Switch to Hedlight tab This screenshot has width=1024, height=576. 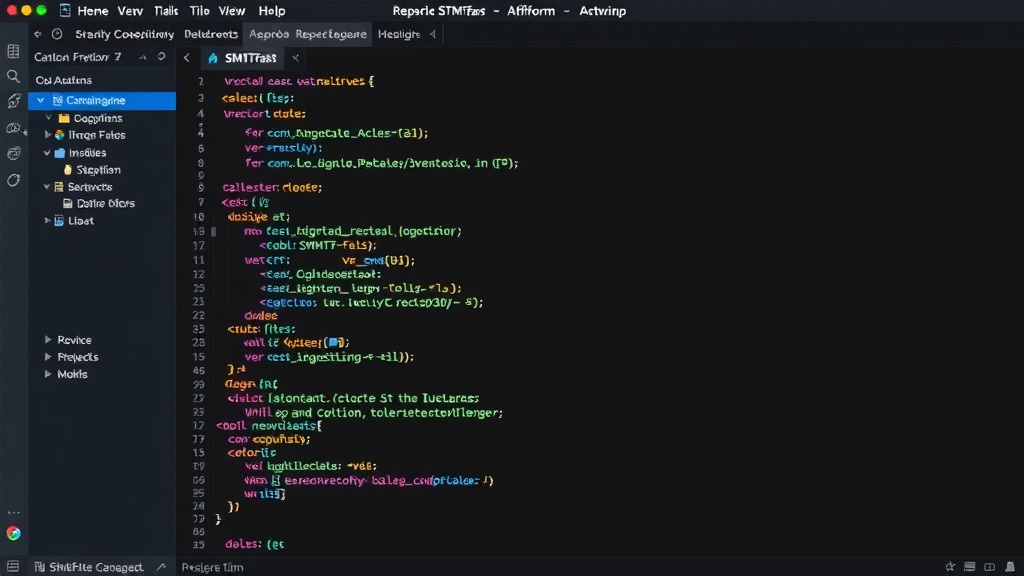point(398,34)
